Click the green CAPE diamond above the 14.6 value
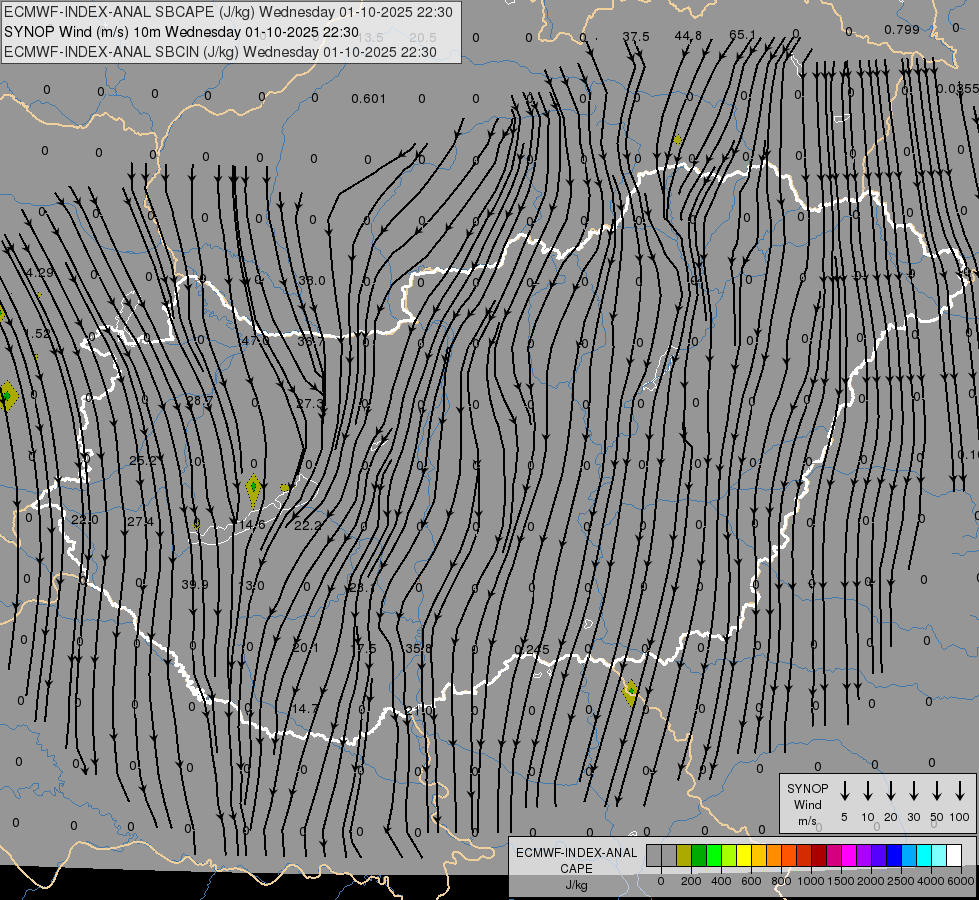 pyautogui.click(x=254, y=488)
